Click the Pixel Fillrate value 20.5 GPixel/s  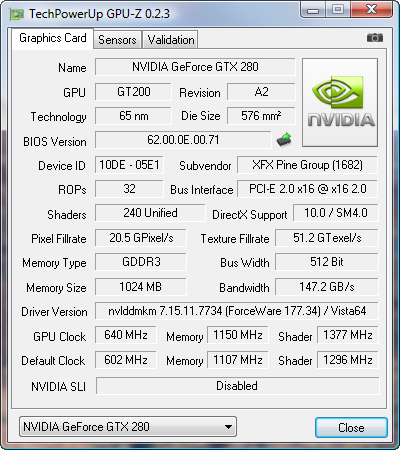[x=141, y=238]
